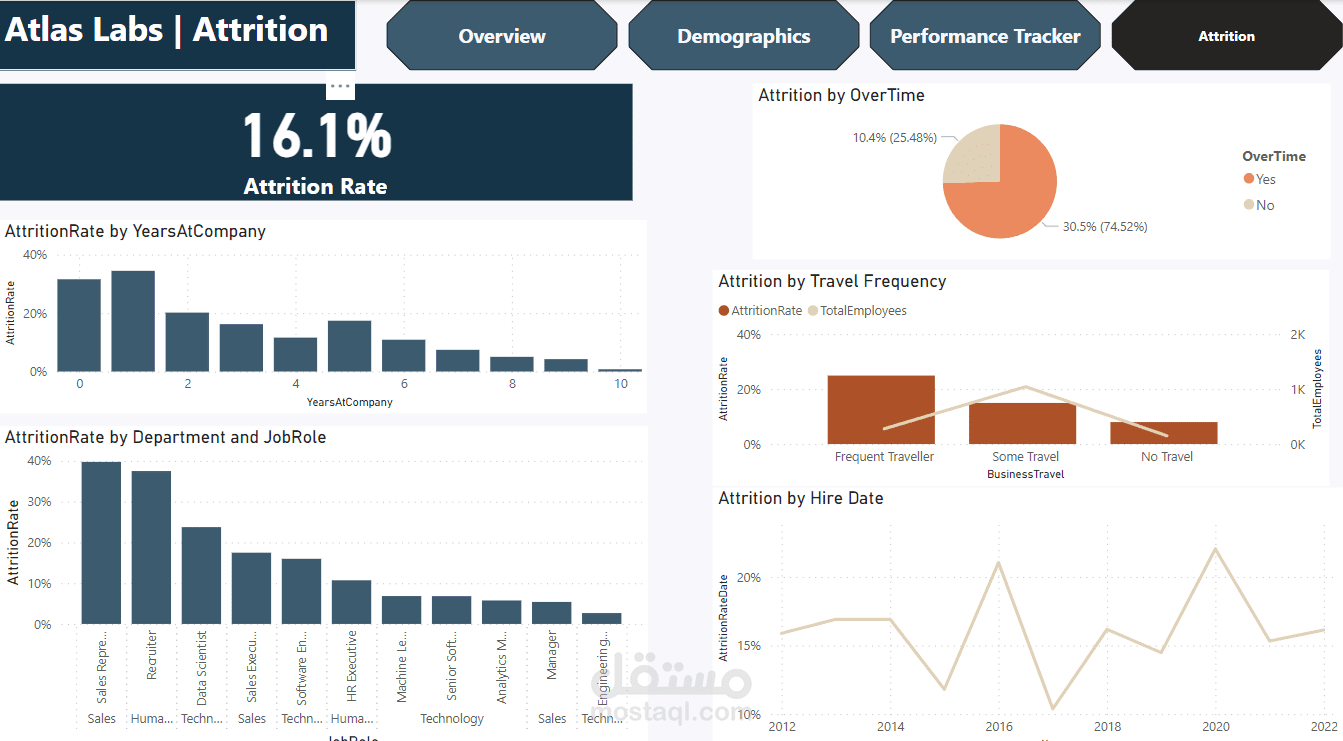Select the YearsAtCompany 0 bar

click(79, 325)
